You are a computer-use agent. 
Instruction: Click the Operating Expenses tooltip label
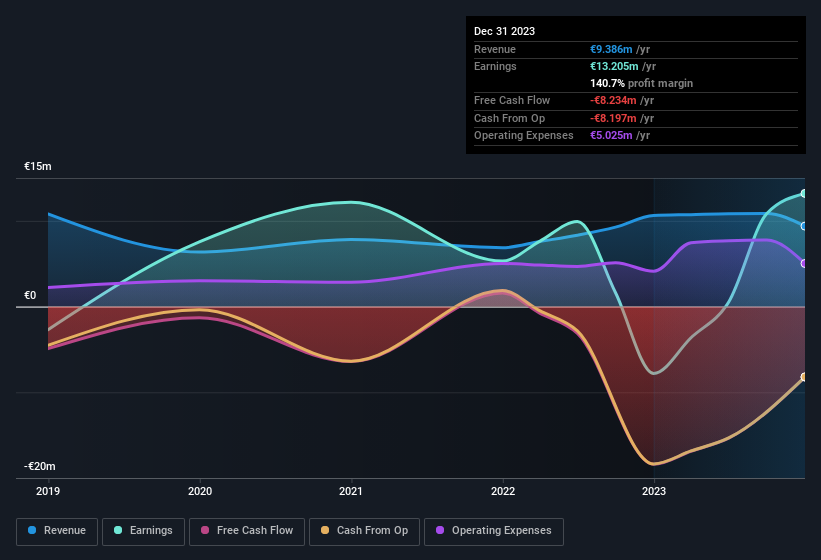tap(524, 135)
